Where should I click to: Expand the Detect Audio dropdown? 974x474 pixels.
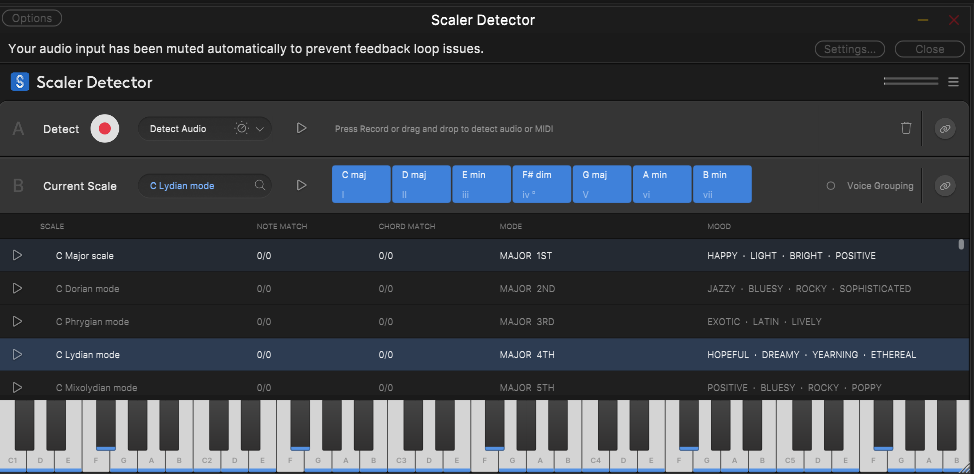coord(260,128)
